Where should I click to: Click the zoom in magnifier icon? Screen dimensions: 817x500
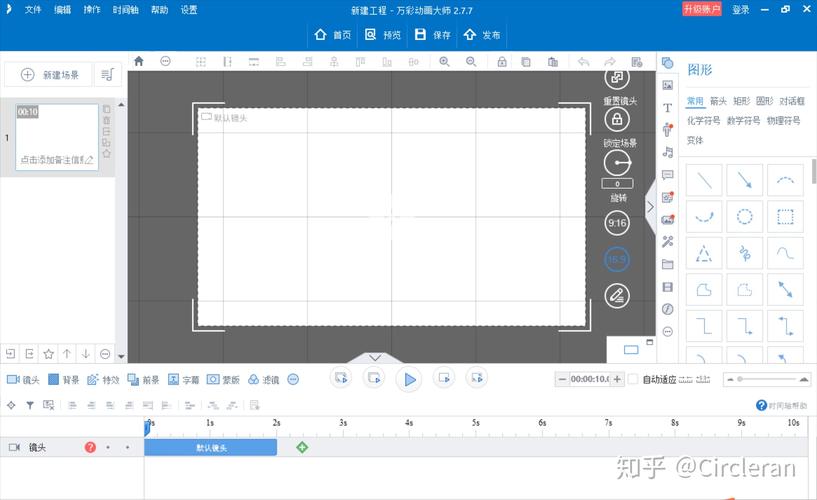[x=444, y=61]
